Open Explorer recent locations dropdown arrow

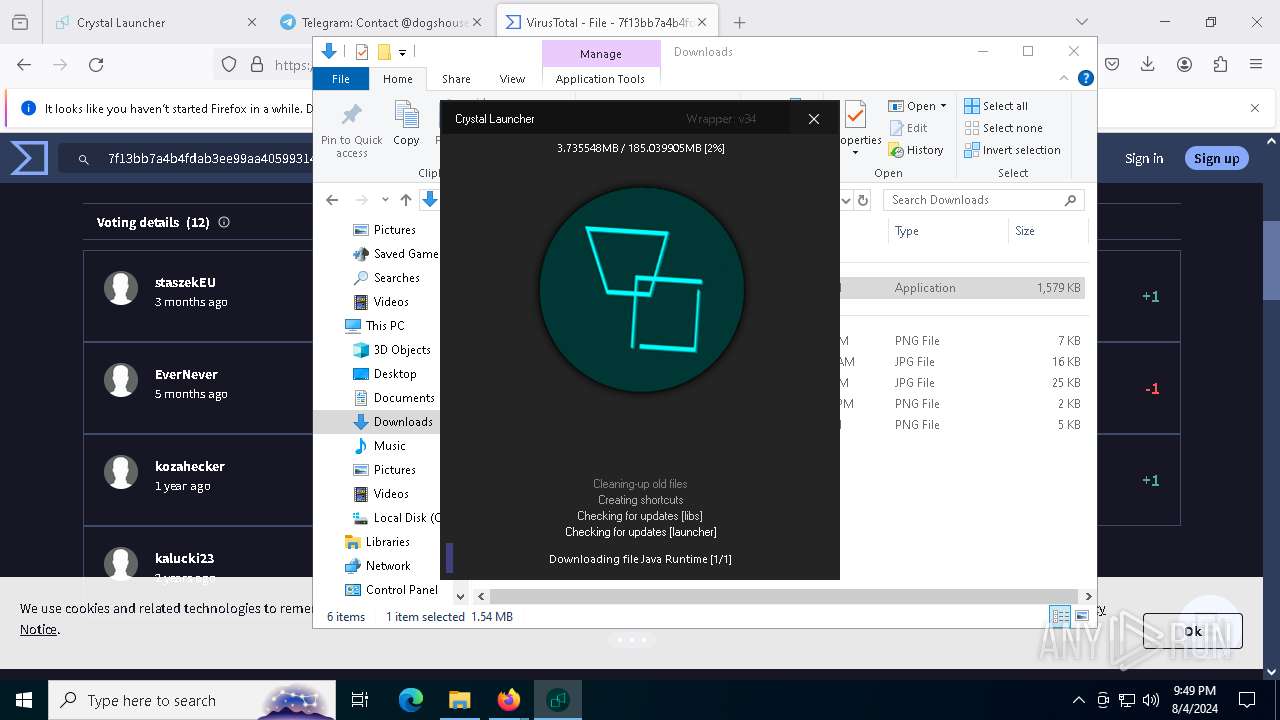pyautogui.click(x=385, y=200)
